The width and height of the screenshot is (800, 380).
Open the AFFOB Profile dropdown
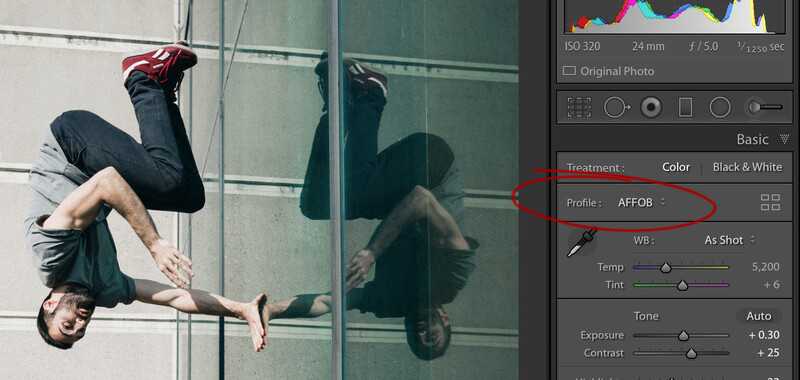point(642,202)
